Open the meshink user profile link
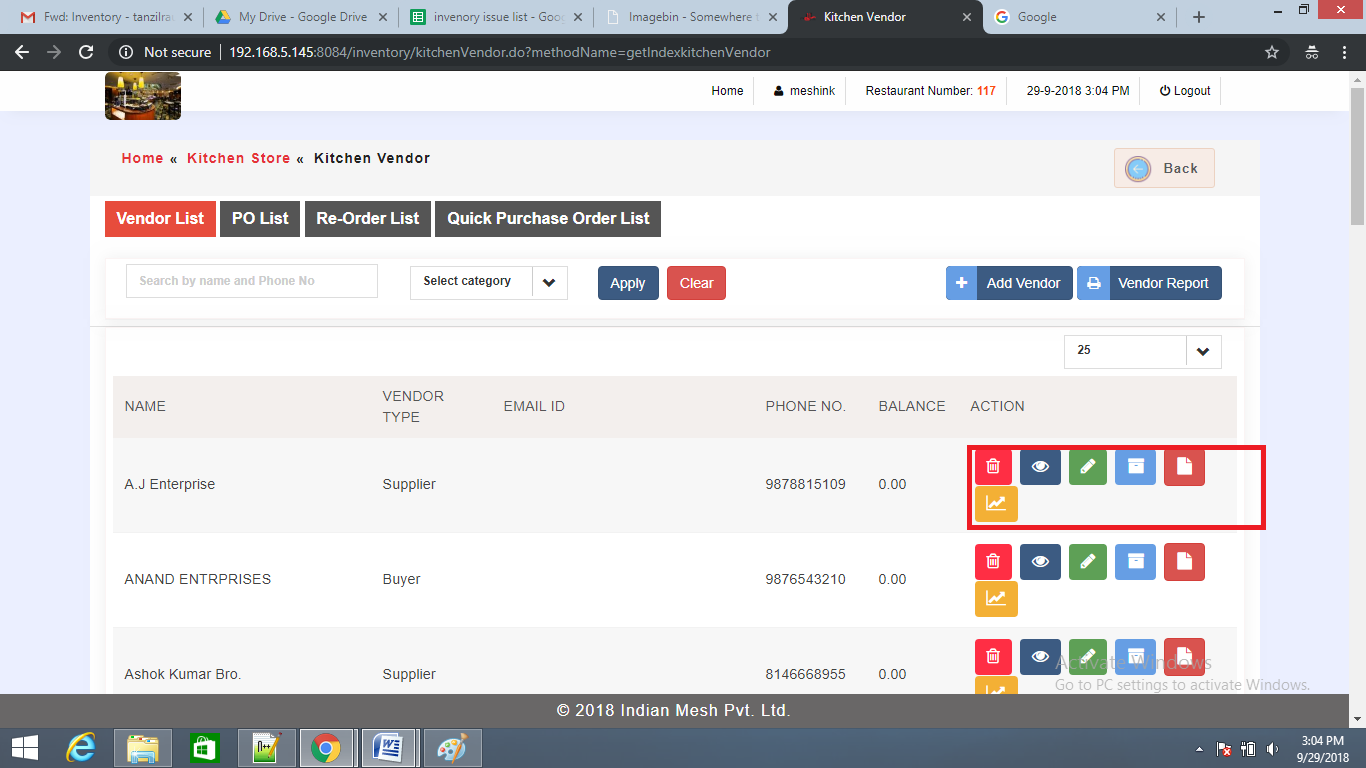This screenshot has width=1366, height=768. click(805, 91)
